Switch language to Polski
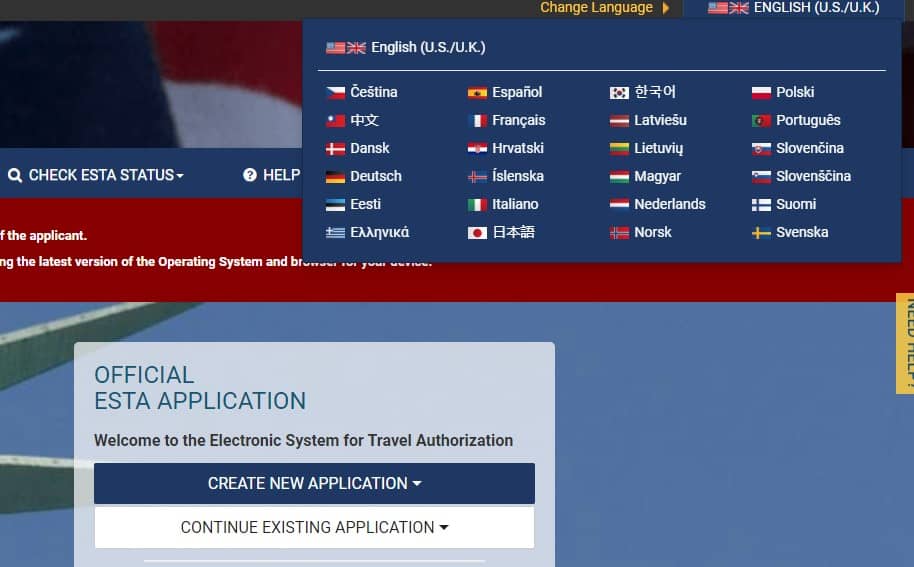This screenshot has width=914, height=567. tap(783, 92)
